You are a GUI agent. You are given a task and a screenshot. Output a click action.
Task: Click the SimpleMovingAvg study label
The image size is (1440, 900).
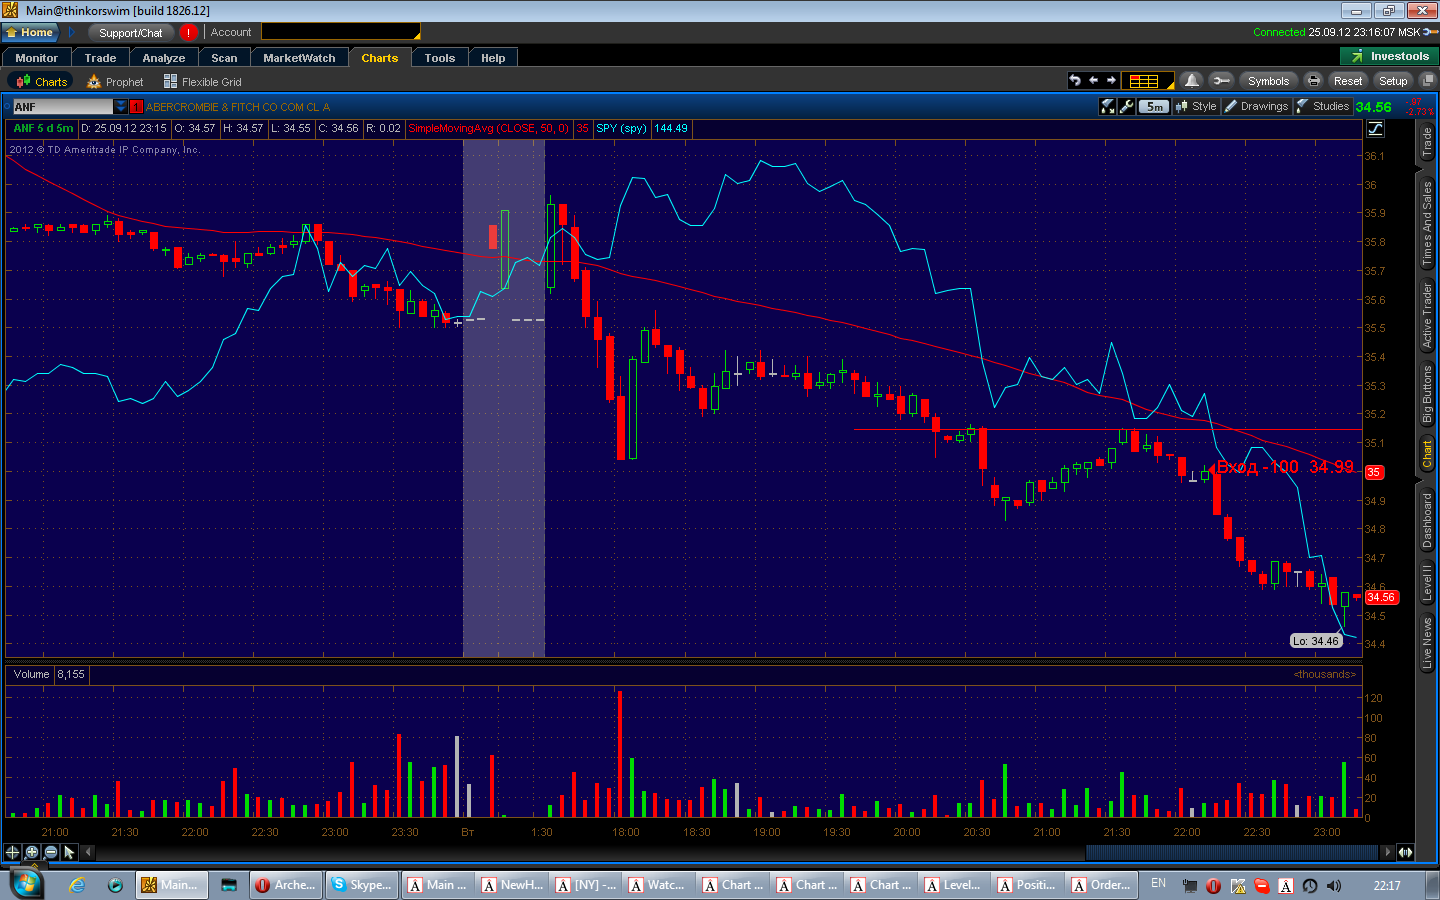tap(488, 128)
